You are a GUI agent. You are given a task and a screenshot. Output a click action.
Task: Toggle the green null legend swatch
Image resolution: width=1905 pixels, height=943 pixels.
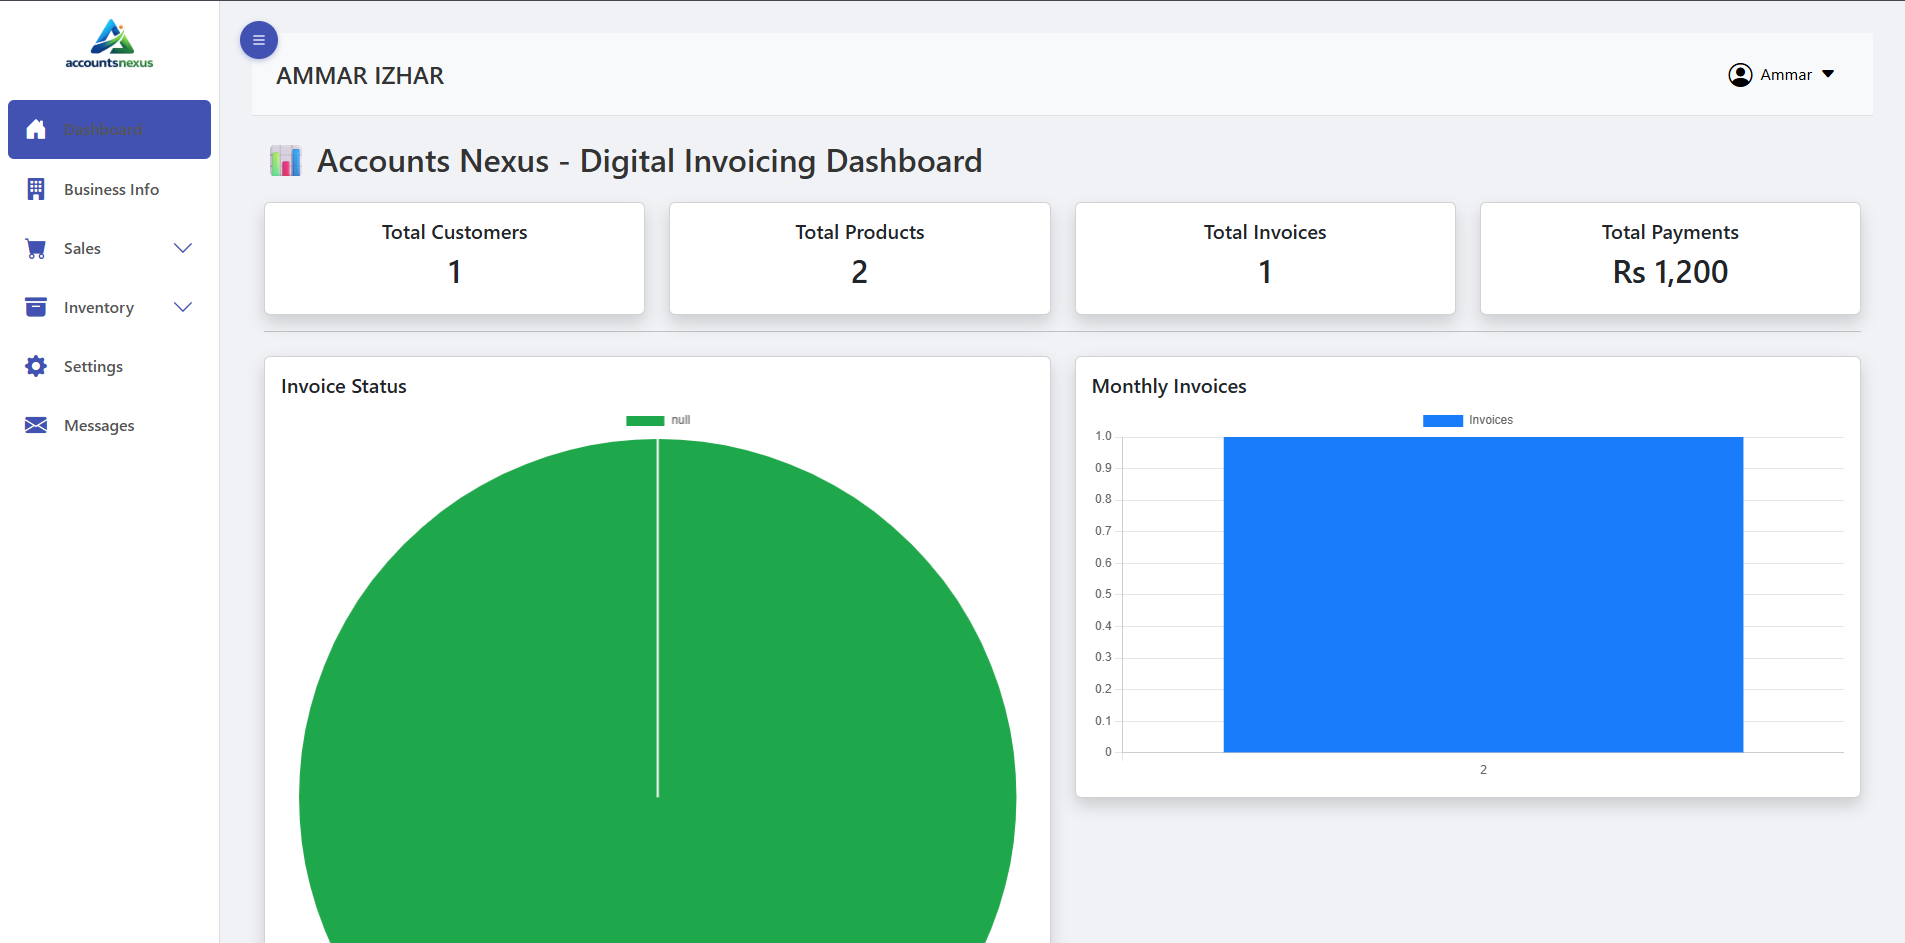tap(645, 420)
